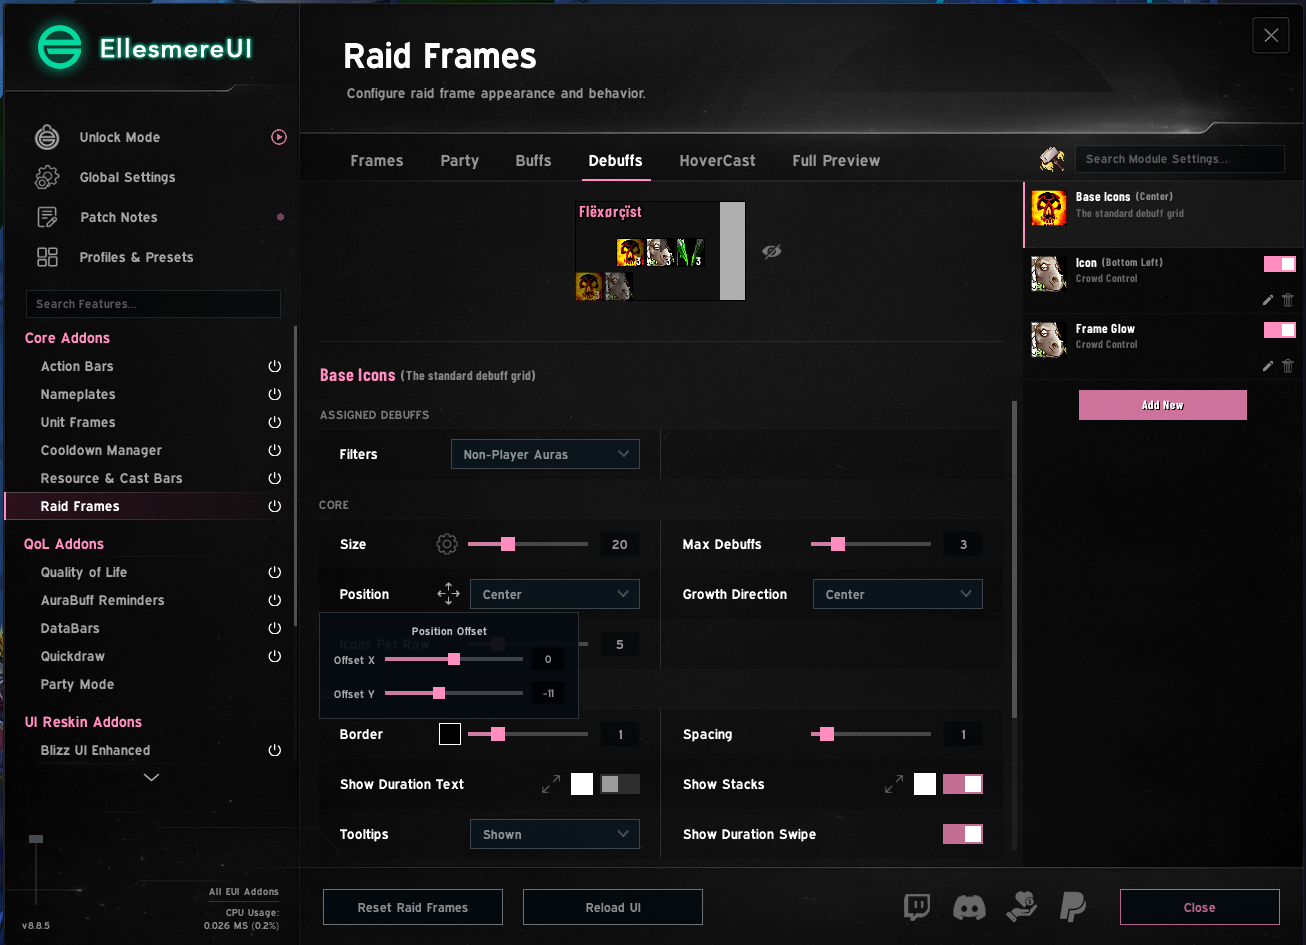The image size is (1306, 945).
Task: Open the Tooltips dropdown set to Shown
Action: [555, 834]
